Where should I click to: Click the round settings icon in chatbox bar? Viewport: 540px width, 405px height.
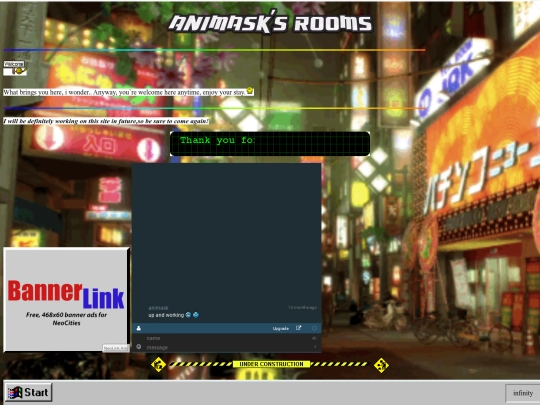pyautogui.click(x=314, y=328)
